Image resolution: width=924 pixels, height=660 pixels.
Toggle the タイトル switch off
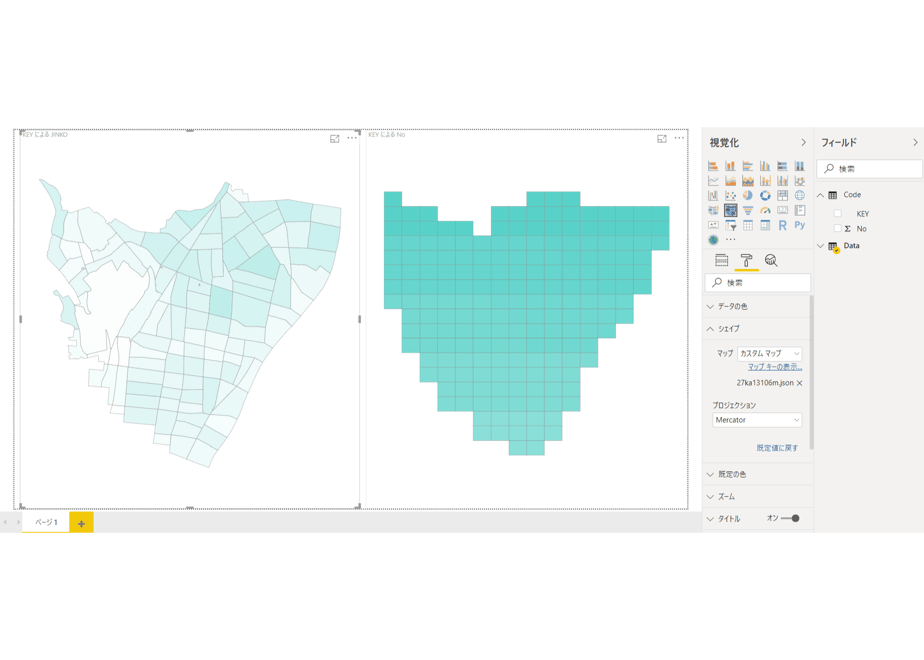click(790, 519)
